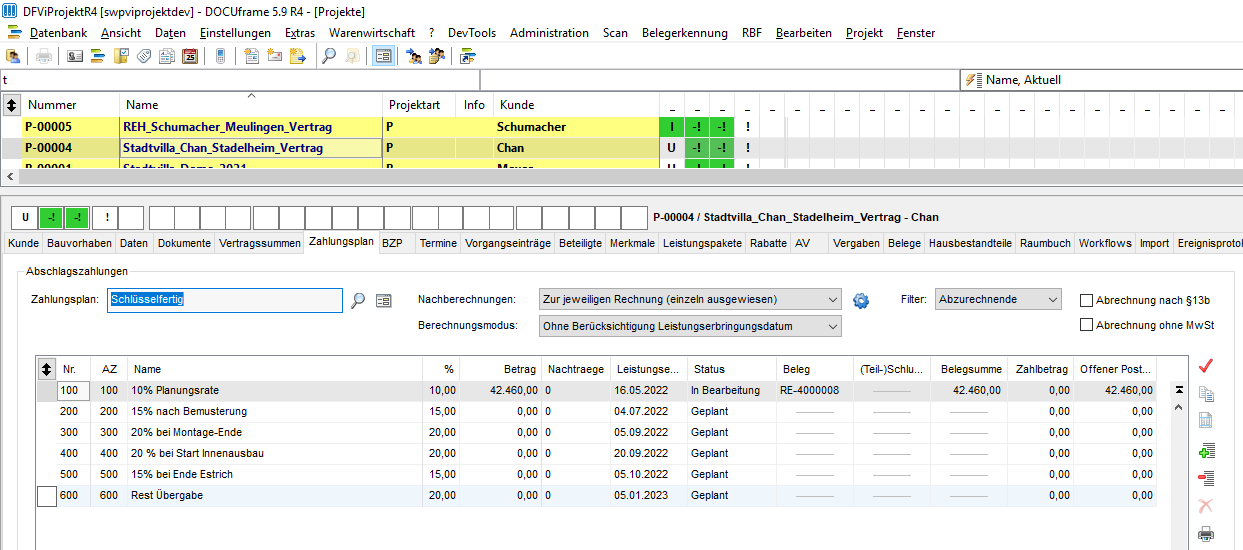The height and width of the screenshot is (550, 1243).
Task: Click the mobile phone icon in toolbar
Action: [221, 56]
